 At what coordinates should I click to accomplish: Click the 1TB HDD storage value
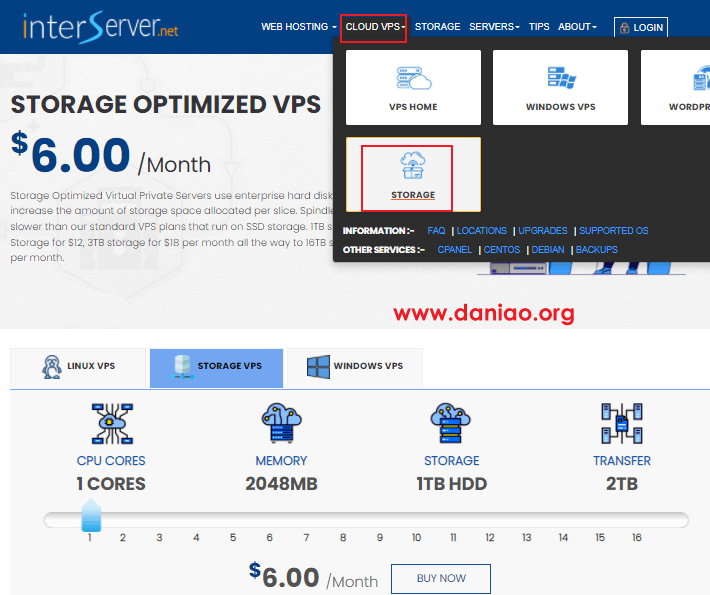[451, 484]
